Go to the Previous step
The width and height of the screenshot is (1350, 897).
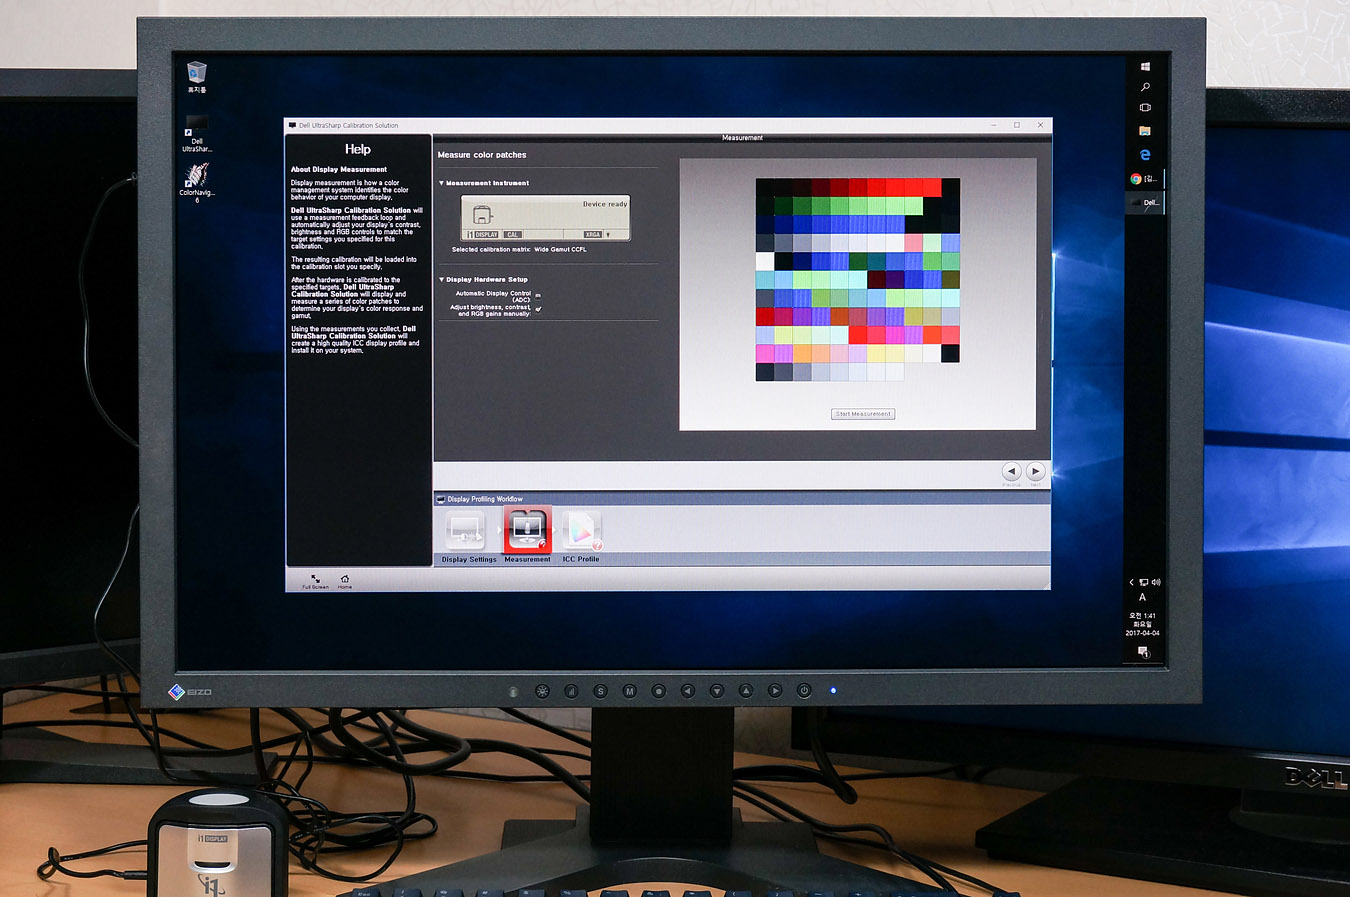pyautogui.click(x=1011, y=471)
